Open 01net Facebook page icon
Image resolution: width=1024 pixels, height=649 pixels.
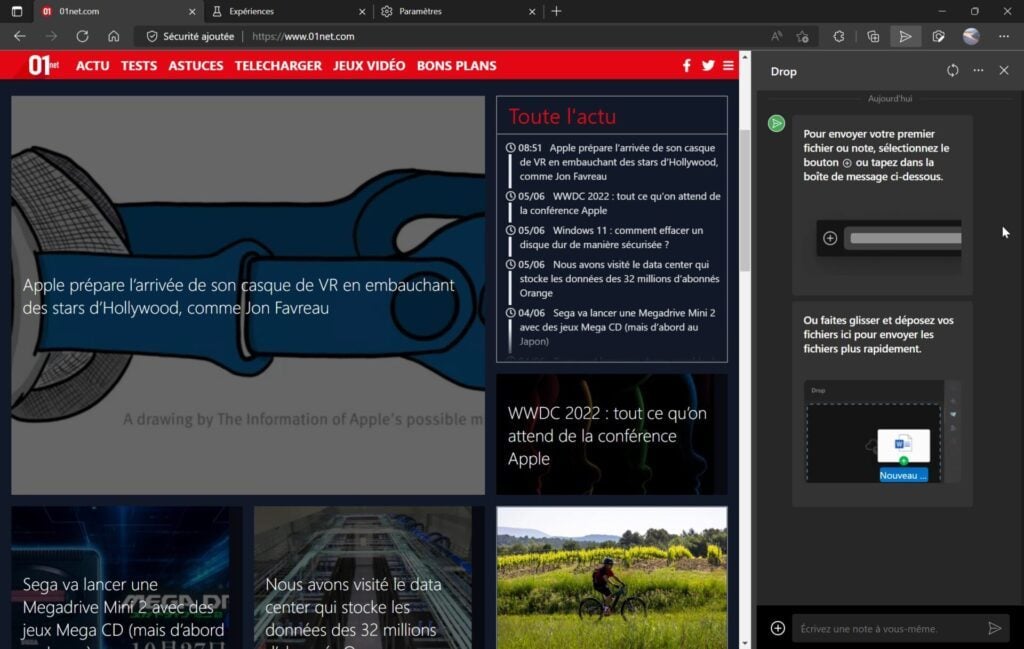(x=686, y=65)
